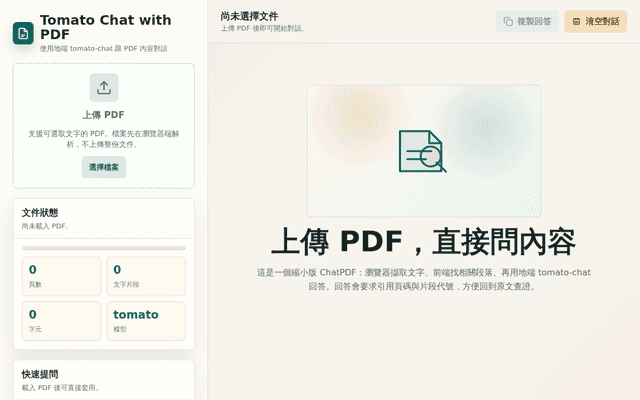Viewport: 640px width, 400px height.
Task: Click the '尚未載入 PDF。' status text
Action: pos(45,226)
